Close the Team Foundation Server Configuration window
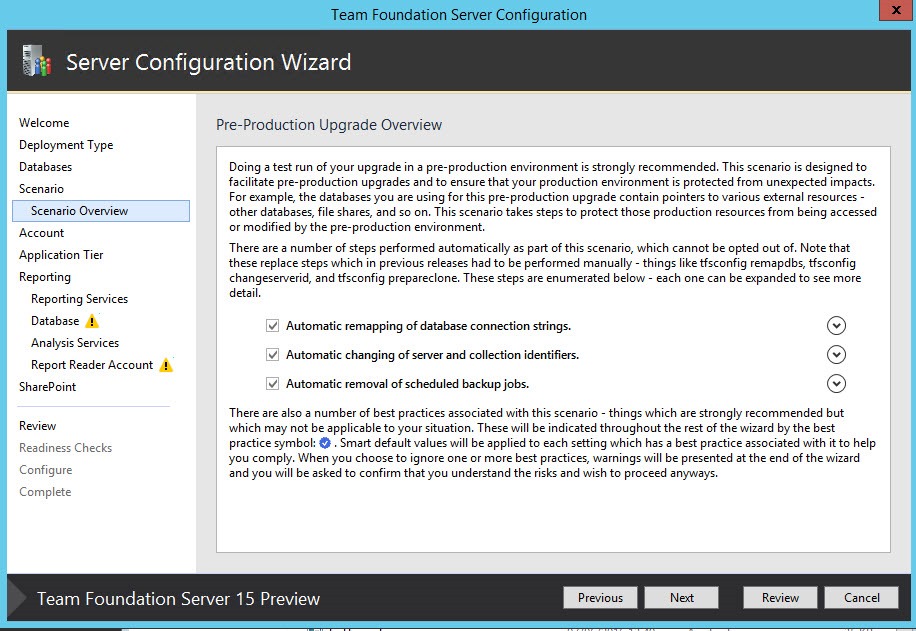The width and height of the screenshot is (916, 631). tap(897, 10)
